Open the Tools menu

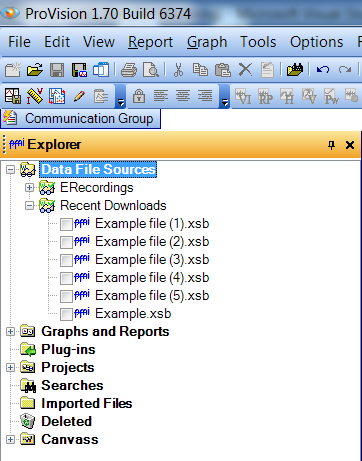point(258,42)
